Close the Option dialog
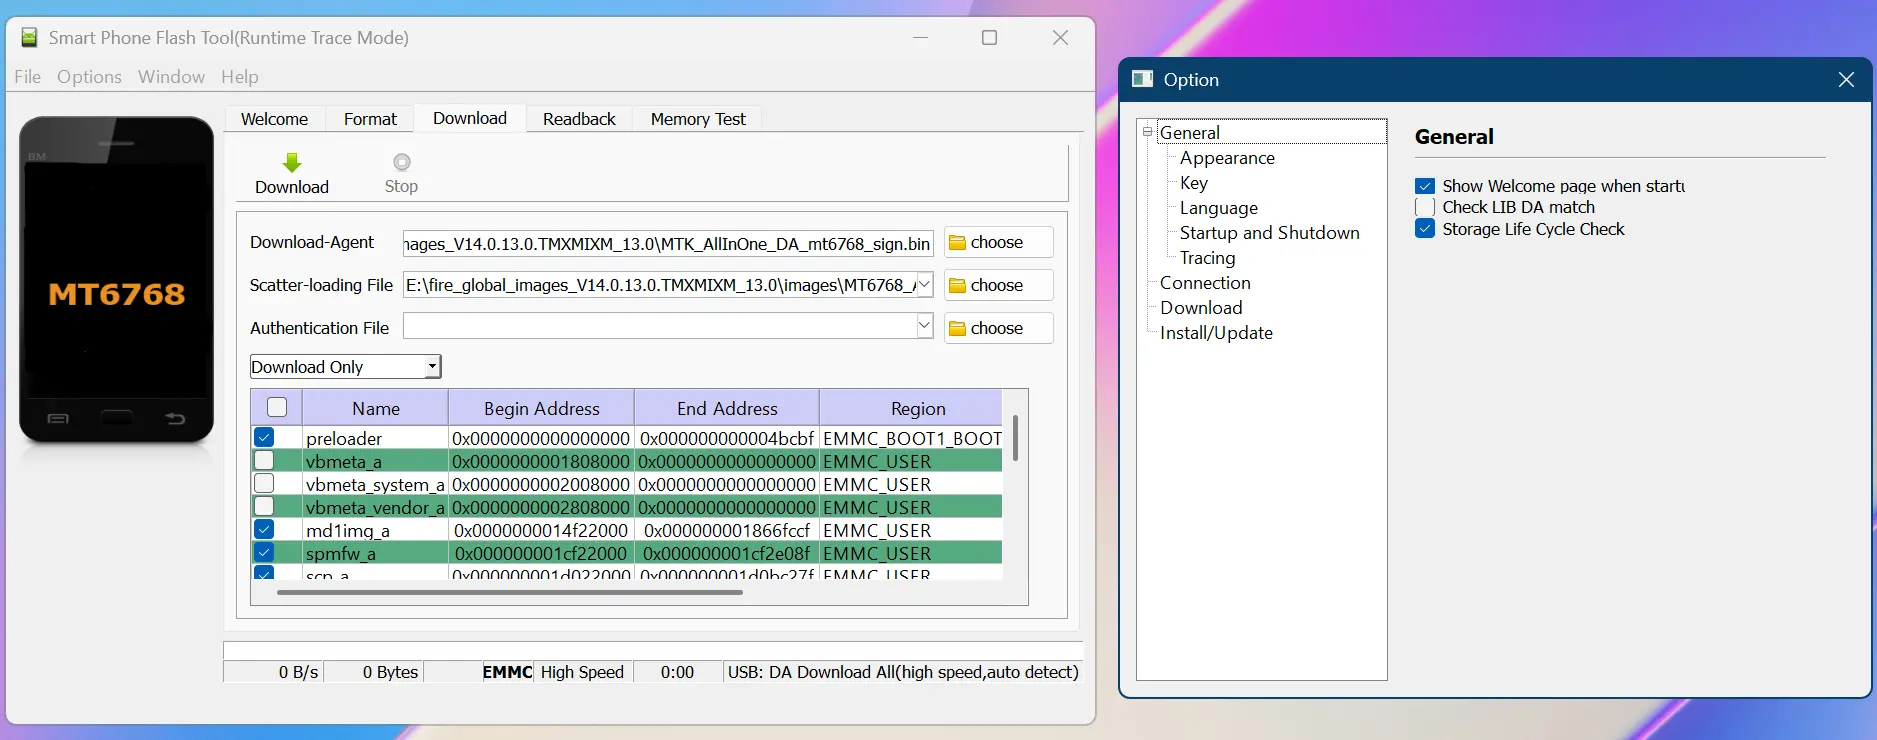This screenshot has width=1877, height=740. point(1846,79)
